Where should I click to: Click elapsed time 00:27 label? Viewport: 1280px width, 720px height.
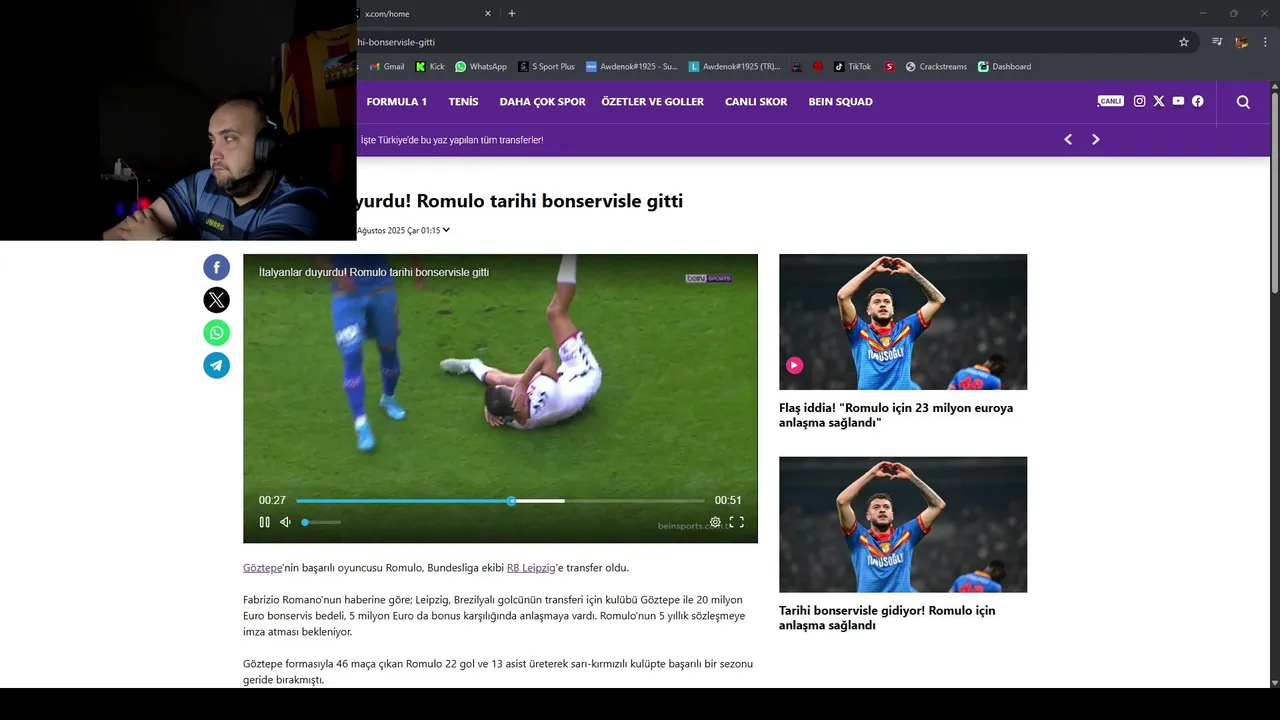point(272,500)
